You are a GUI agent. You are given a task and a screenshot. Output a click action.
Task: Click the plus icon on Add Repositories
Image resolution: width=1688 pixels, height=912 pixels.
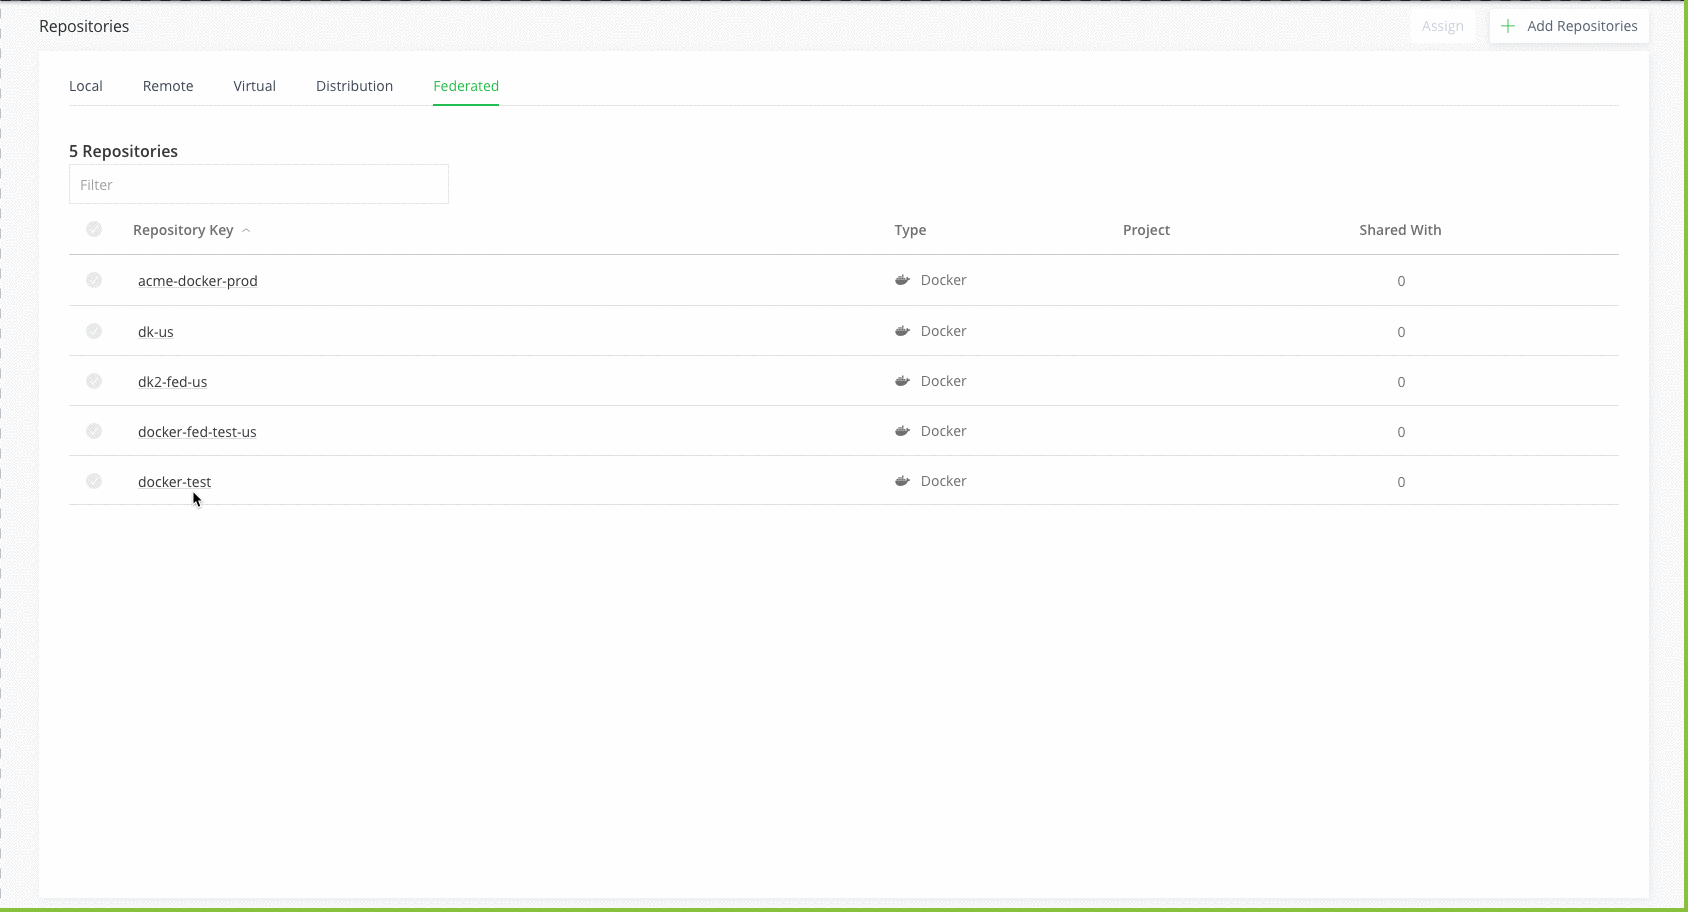(x=1506, y=25)
